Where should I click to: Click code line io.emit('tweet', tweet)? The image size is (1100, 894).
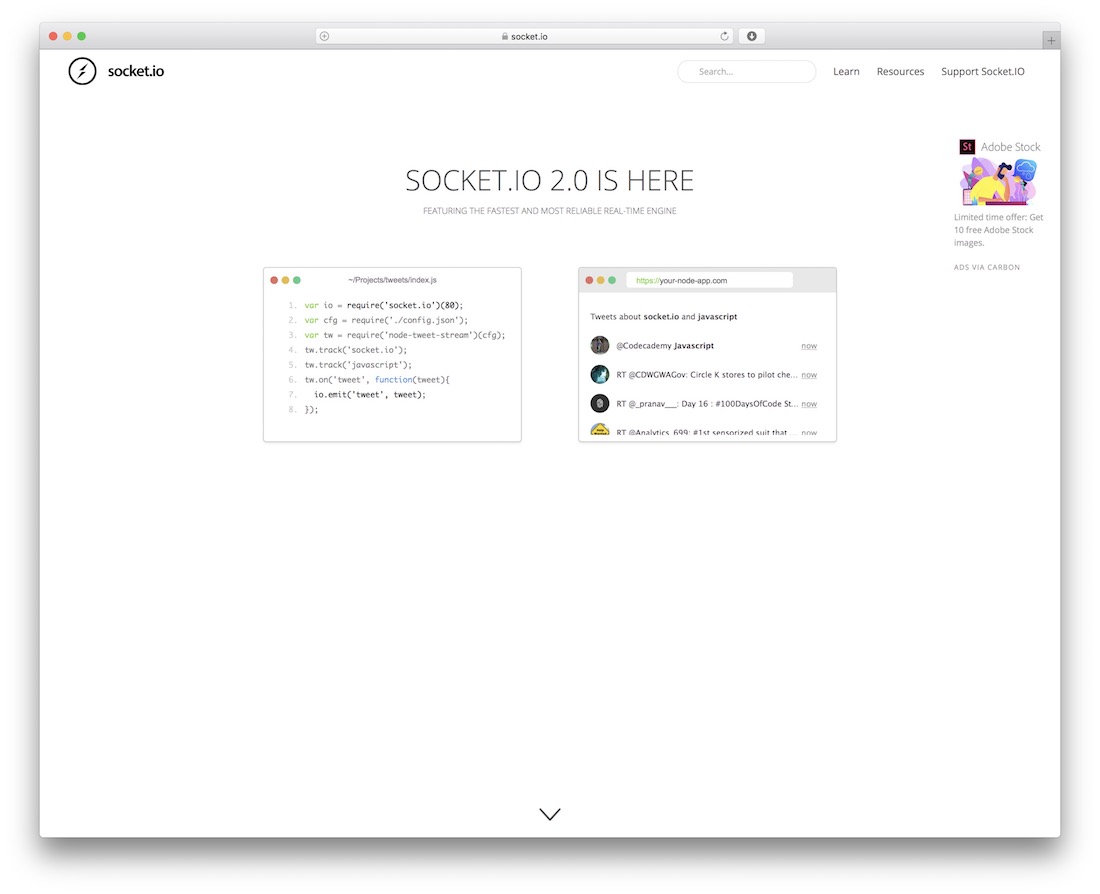[x=370, y=394]
